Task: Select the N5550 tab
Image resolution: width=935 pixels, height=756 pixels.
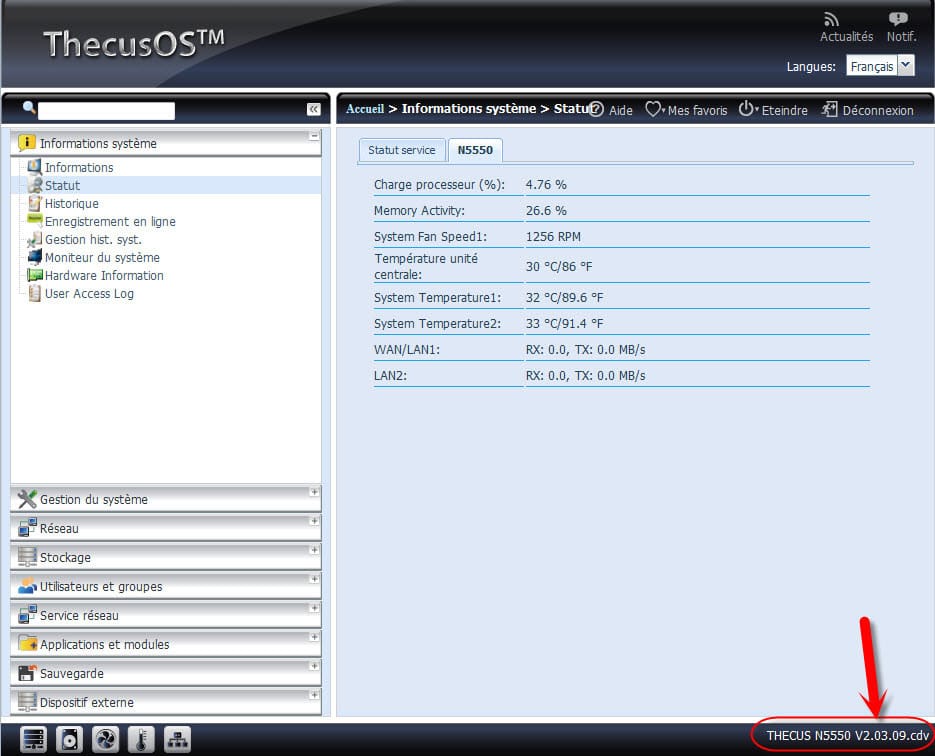Action: tap(475, 150)
